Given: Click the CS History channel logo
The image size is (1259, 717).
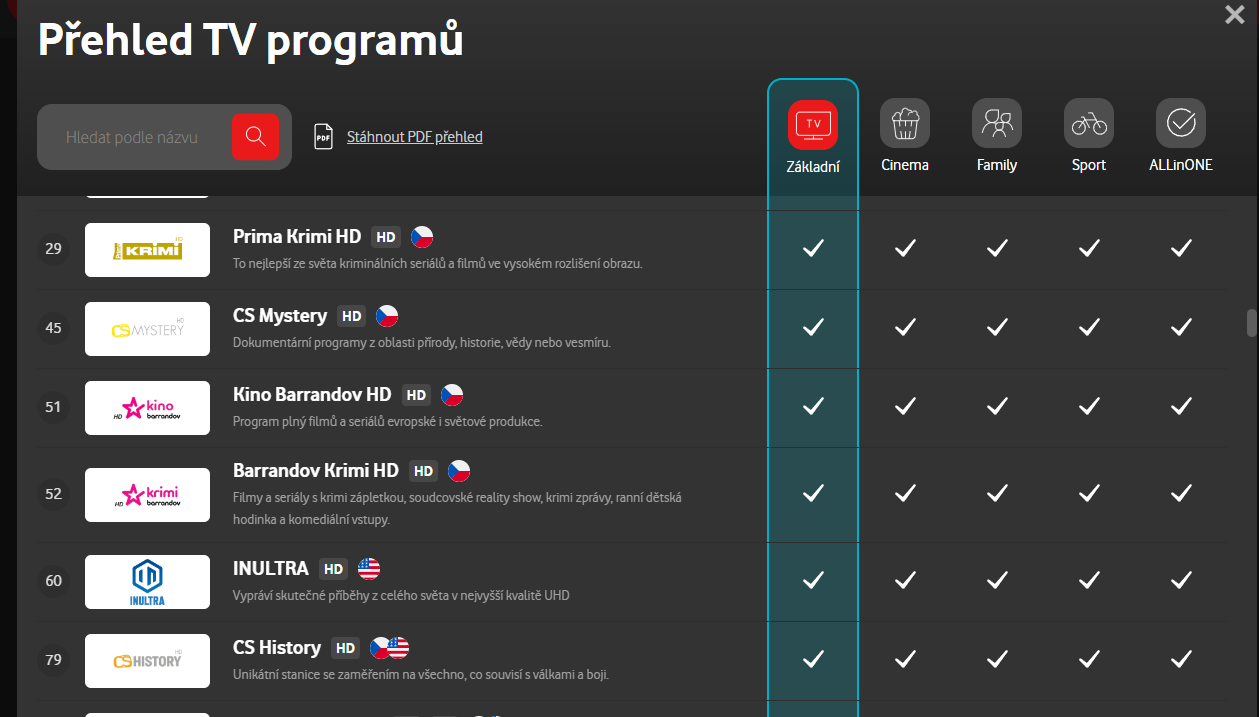Looking at the screenshot, I should [147, 661].
